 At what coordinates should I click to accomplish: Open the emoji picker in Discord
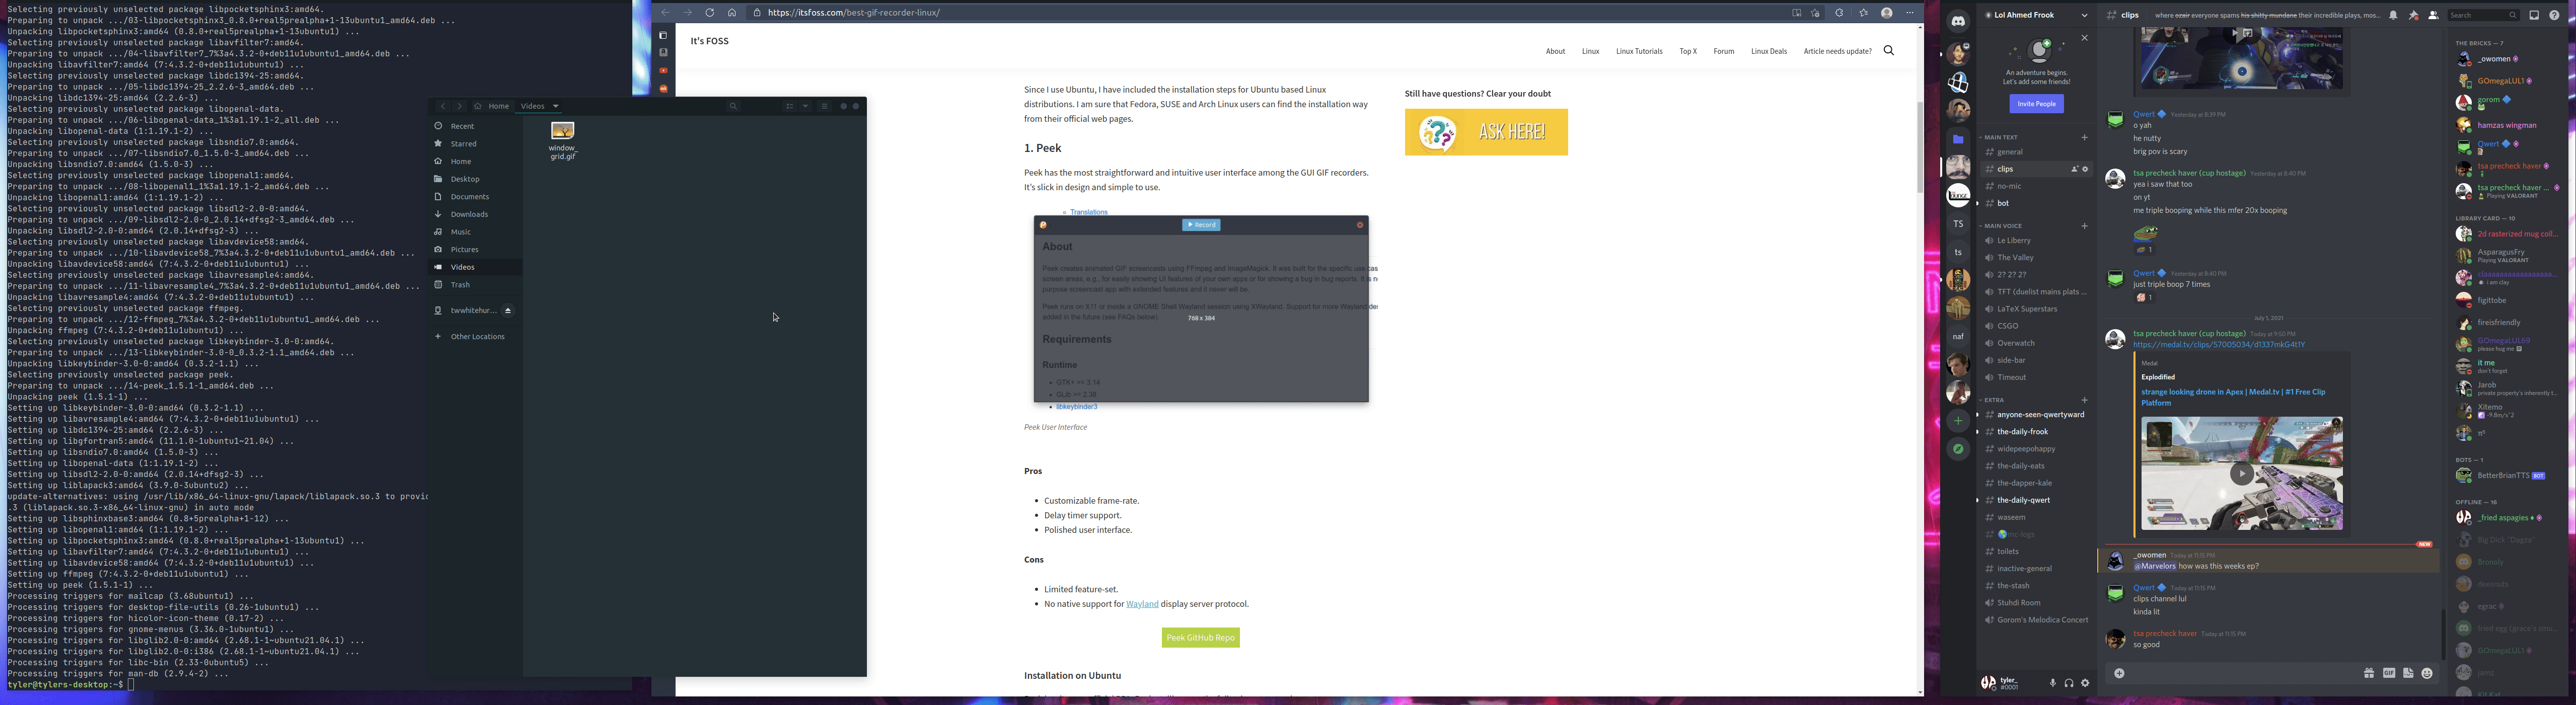pyautogui.click(x=2427, y=673)
